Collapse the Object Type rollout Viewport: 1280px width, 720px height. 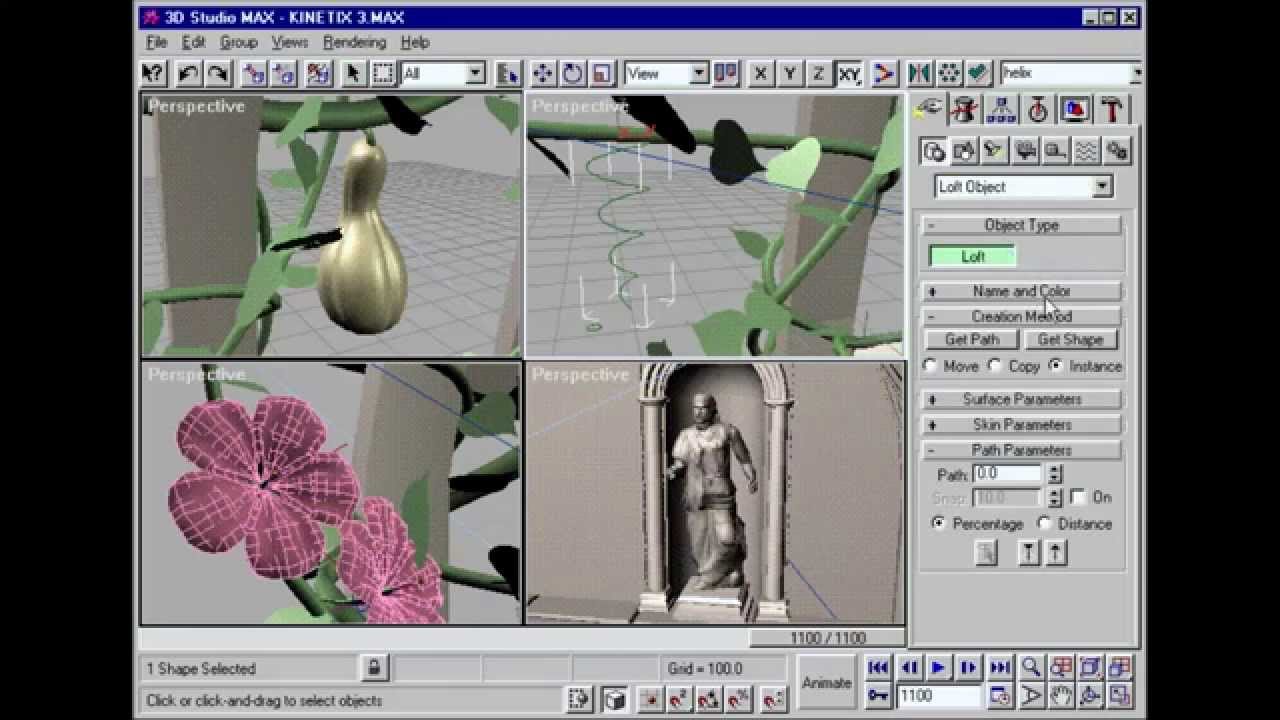point(1021,225)
